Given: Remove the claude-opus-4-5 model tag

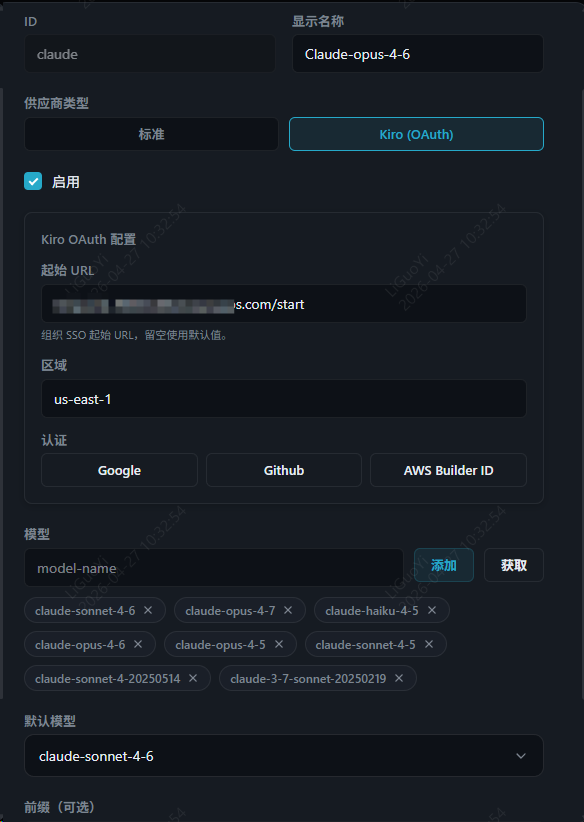Looking at the screenshot, I should coord(279,644).
